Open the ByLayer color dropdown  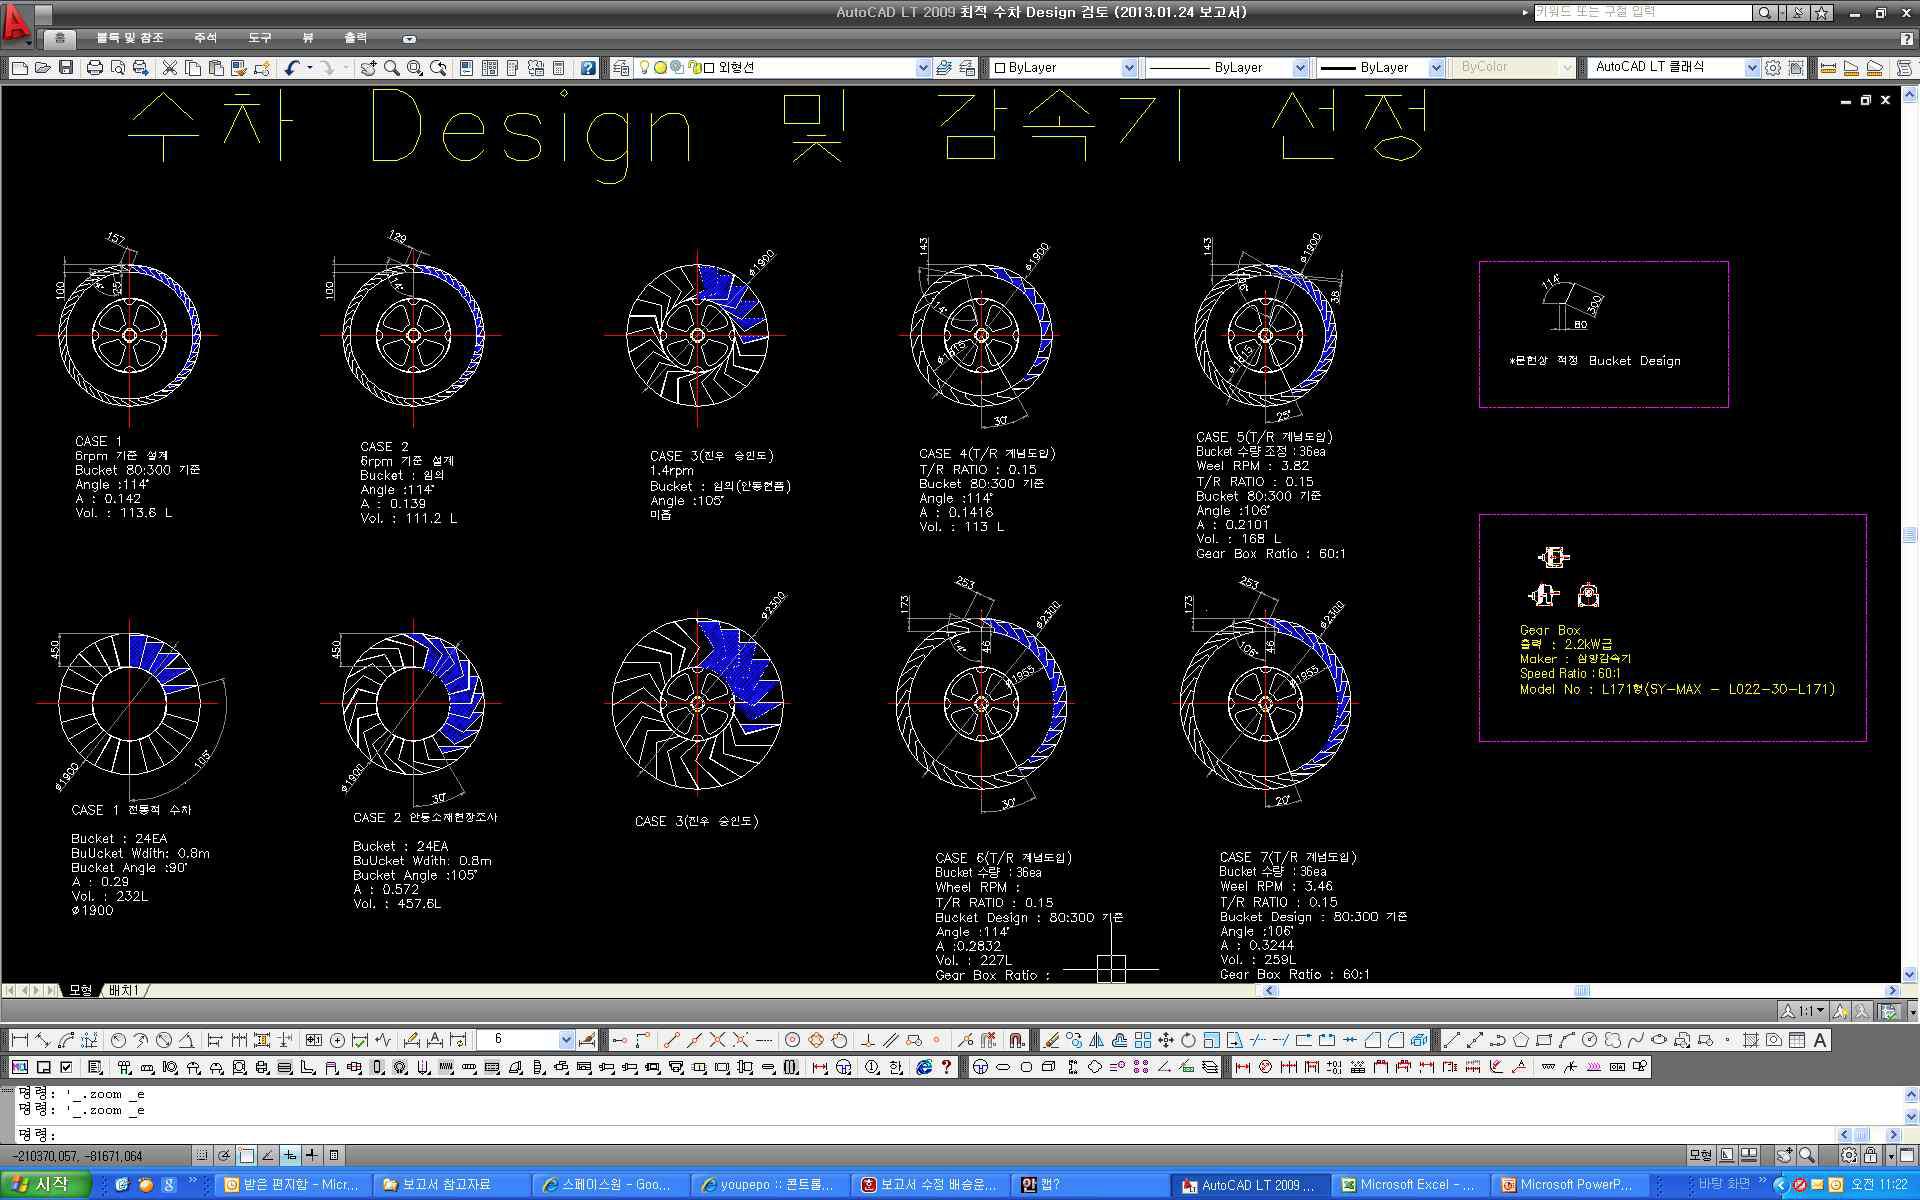pyautogui.click(x=1129, y=68)
